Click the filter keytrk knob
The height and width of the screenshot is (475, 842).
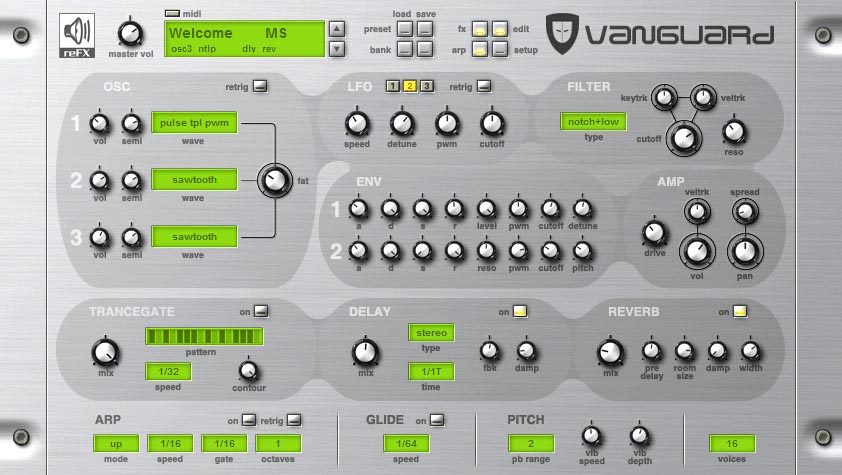point(664,98)
